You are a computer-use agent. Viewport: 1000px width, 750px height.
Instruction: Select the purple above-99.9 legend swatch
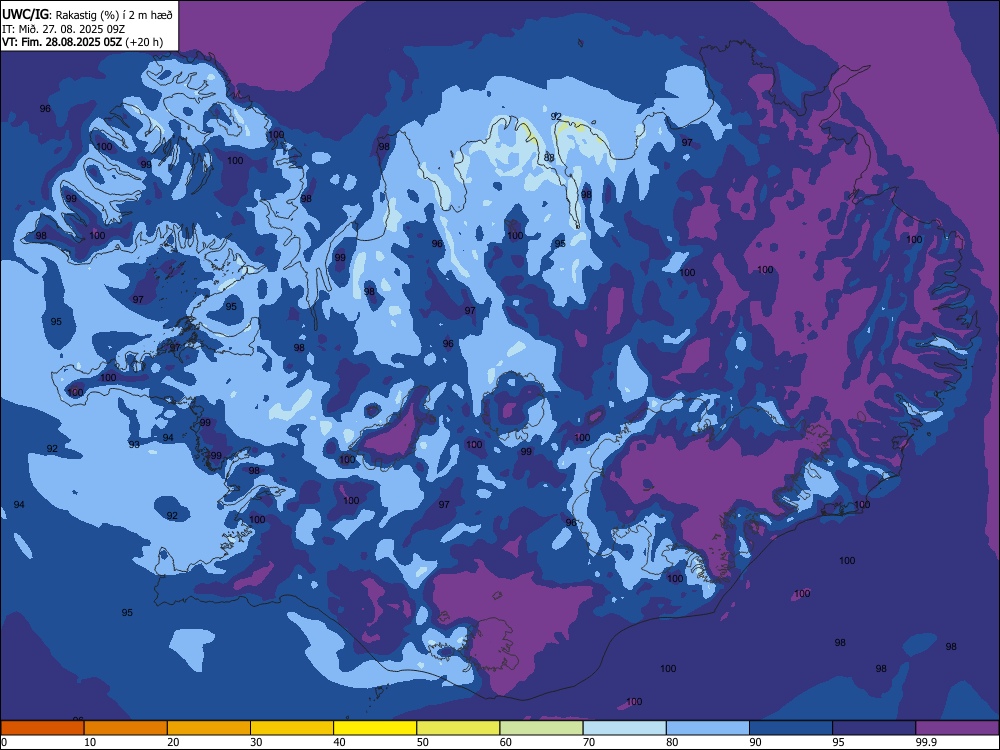(957, 728)
